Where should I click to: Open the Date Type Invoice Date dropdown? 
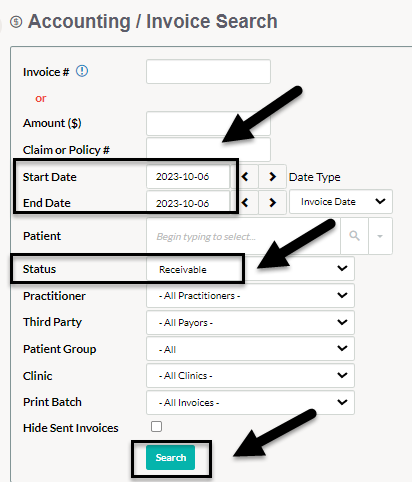[341, 202]
